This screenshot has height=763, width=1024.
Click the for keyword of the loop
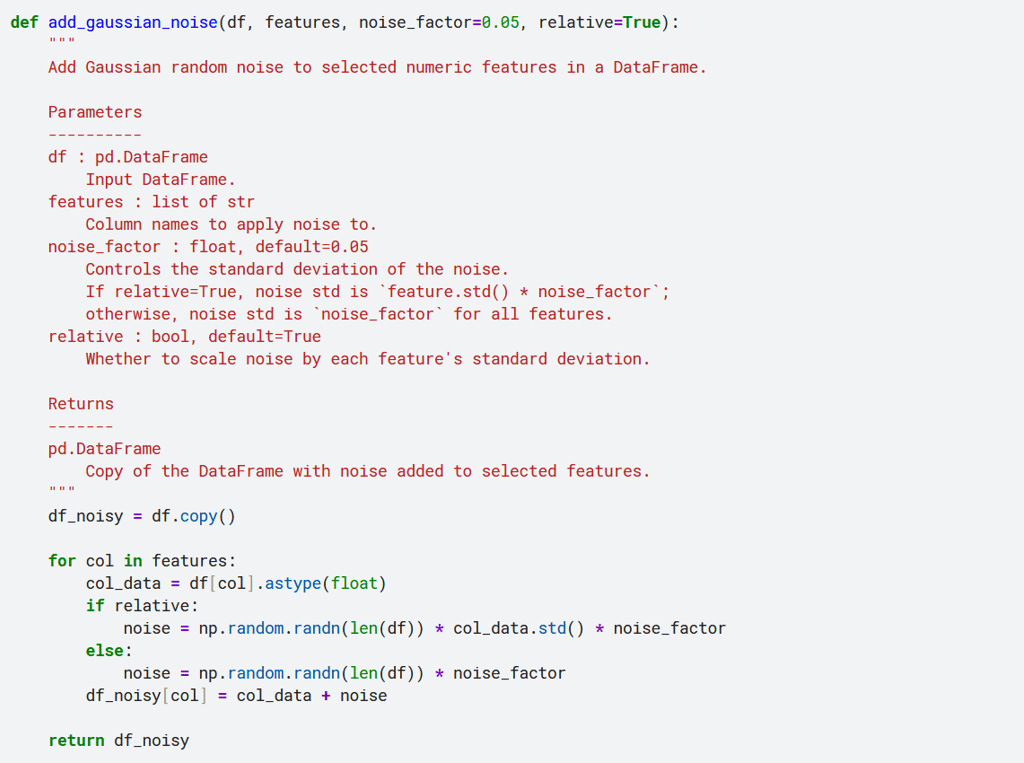[x=62, y=561]
